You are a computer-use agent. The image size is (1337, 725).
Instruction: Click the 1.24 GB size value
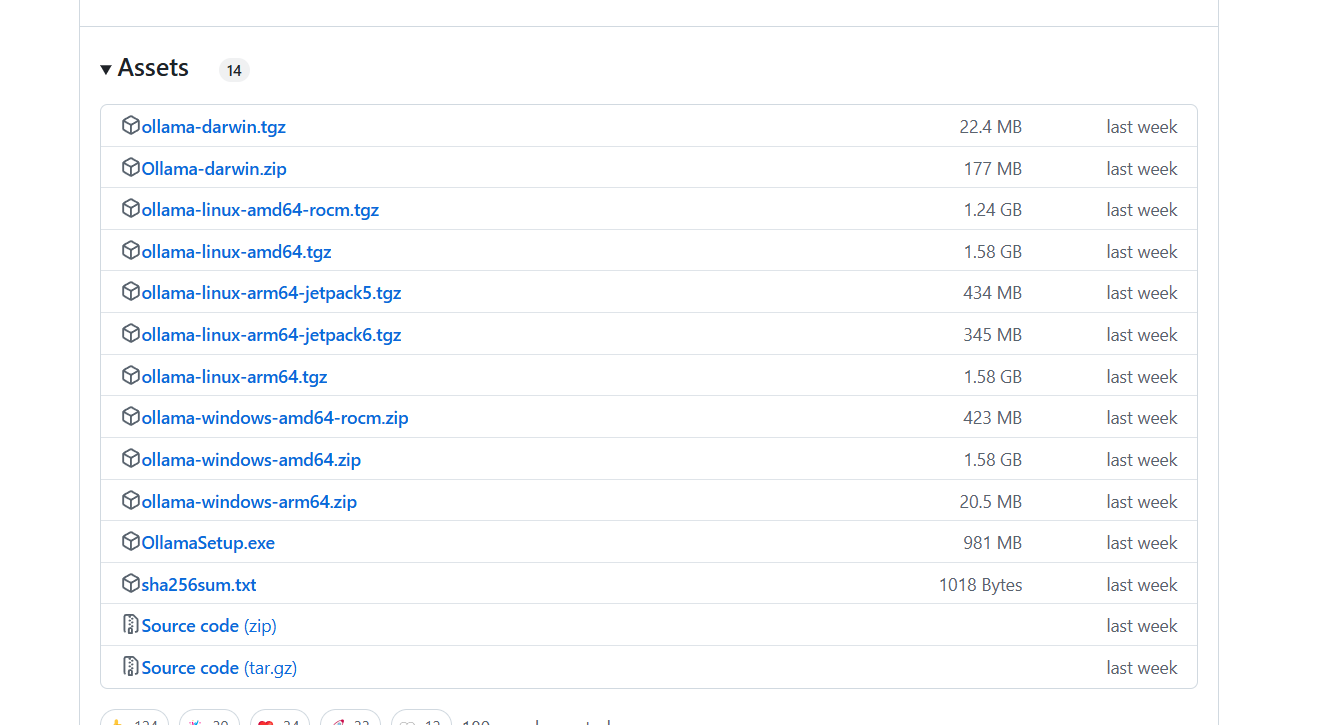pos(993,210)
